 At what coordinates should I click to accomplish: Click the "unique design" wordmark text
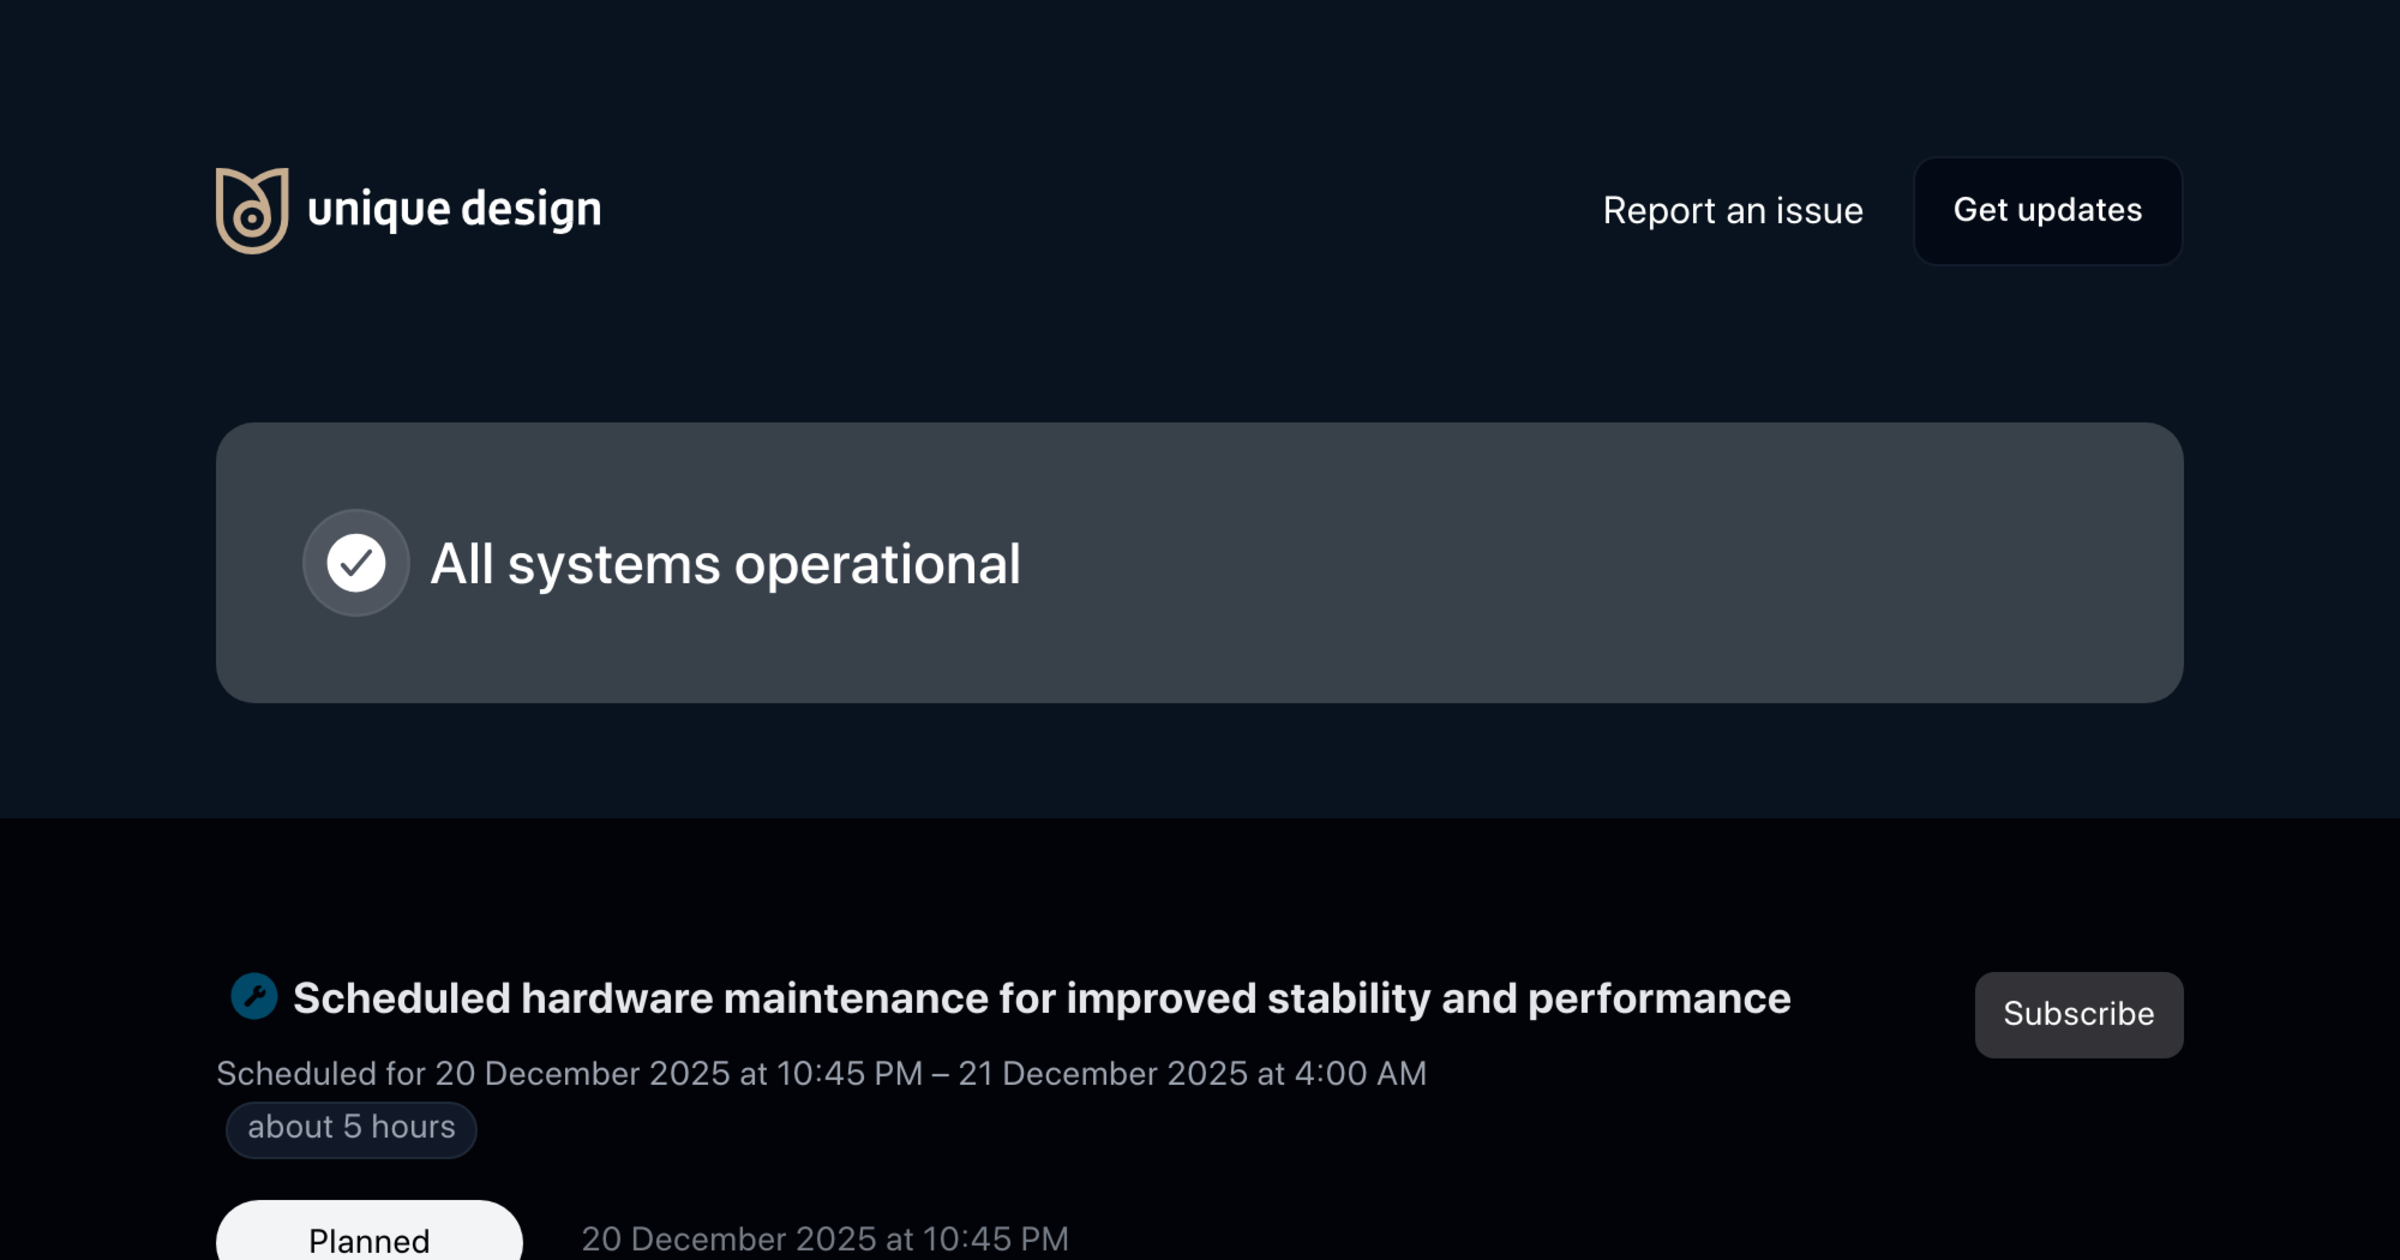tap(454, 209)
